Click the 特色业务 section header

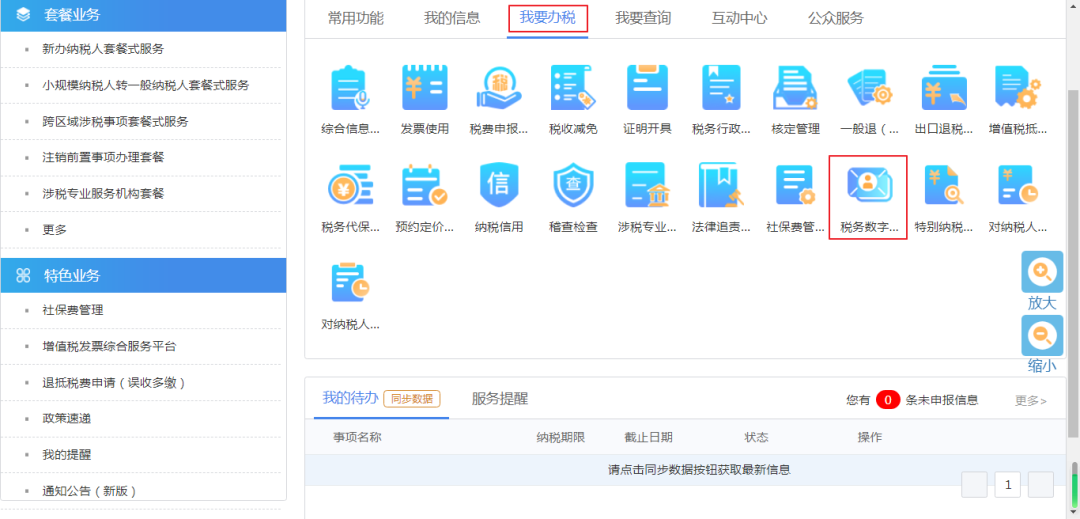[x=143, y=275]
